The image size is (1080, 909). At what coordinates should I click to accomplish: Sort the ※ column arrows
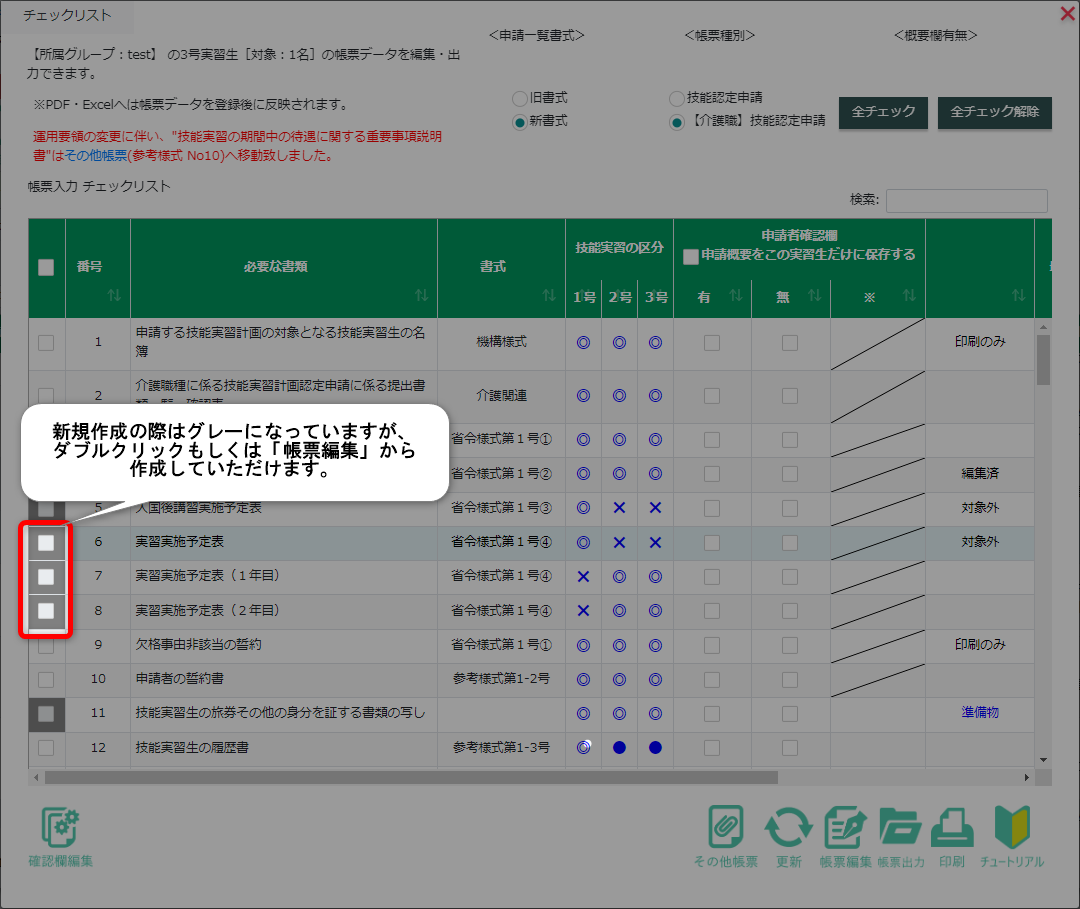click(909, 295)
